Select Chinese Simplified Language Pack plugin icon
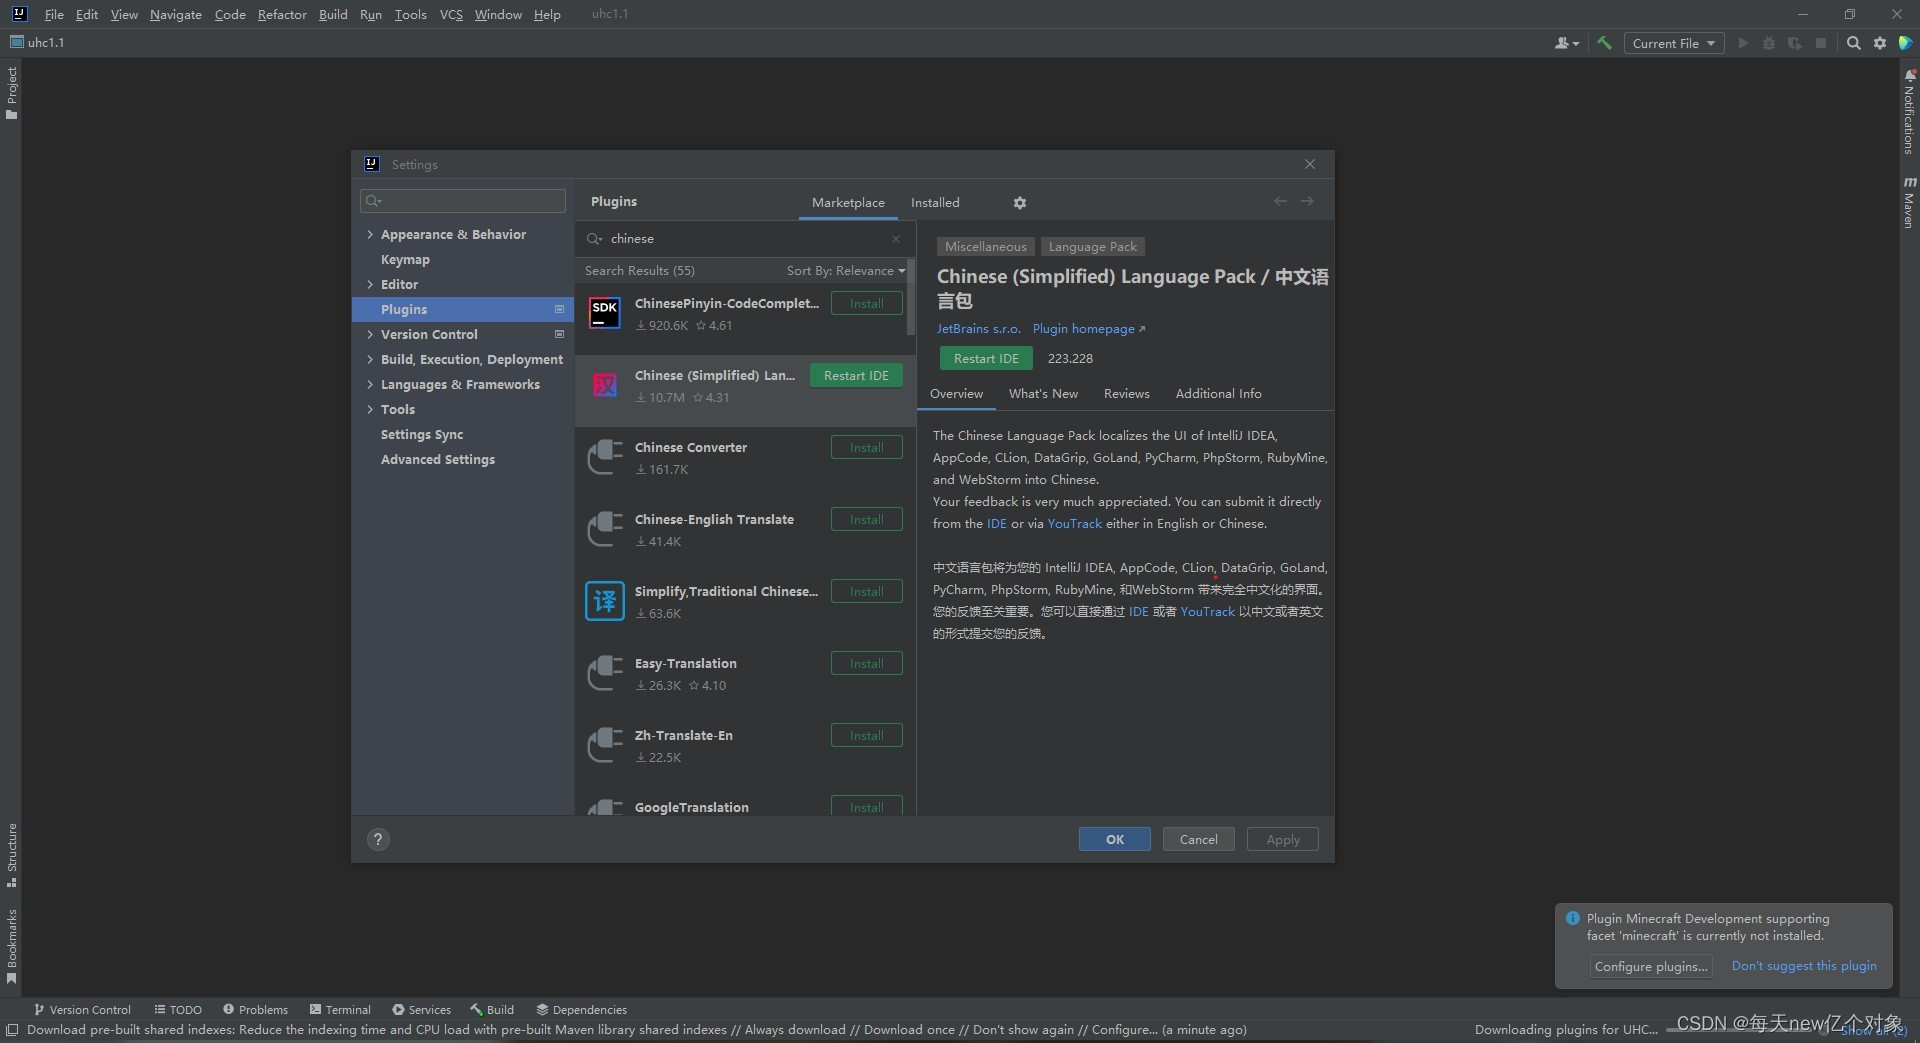 click(x=605, y=385)
